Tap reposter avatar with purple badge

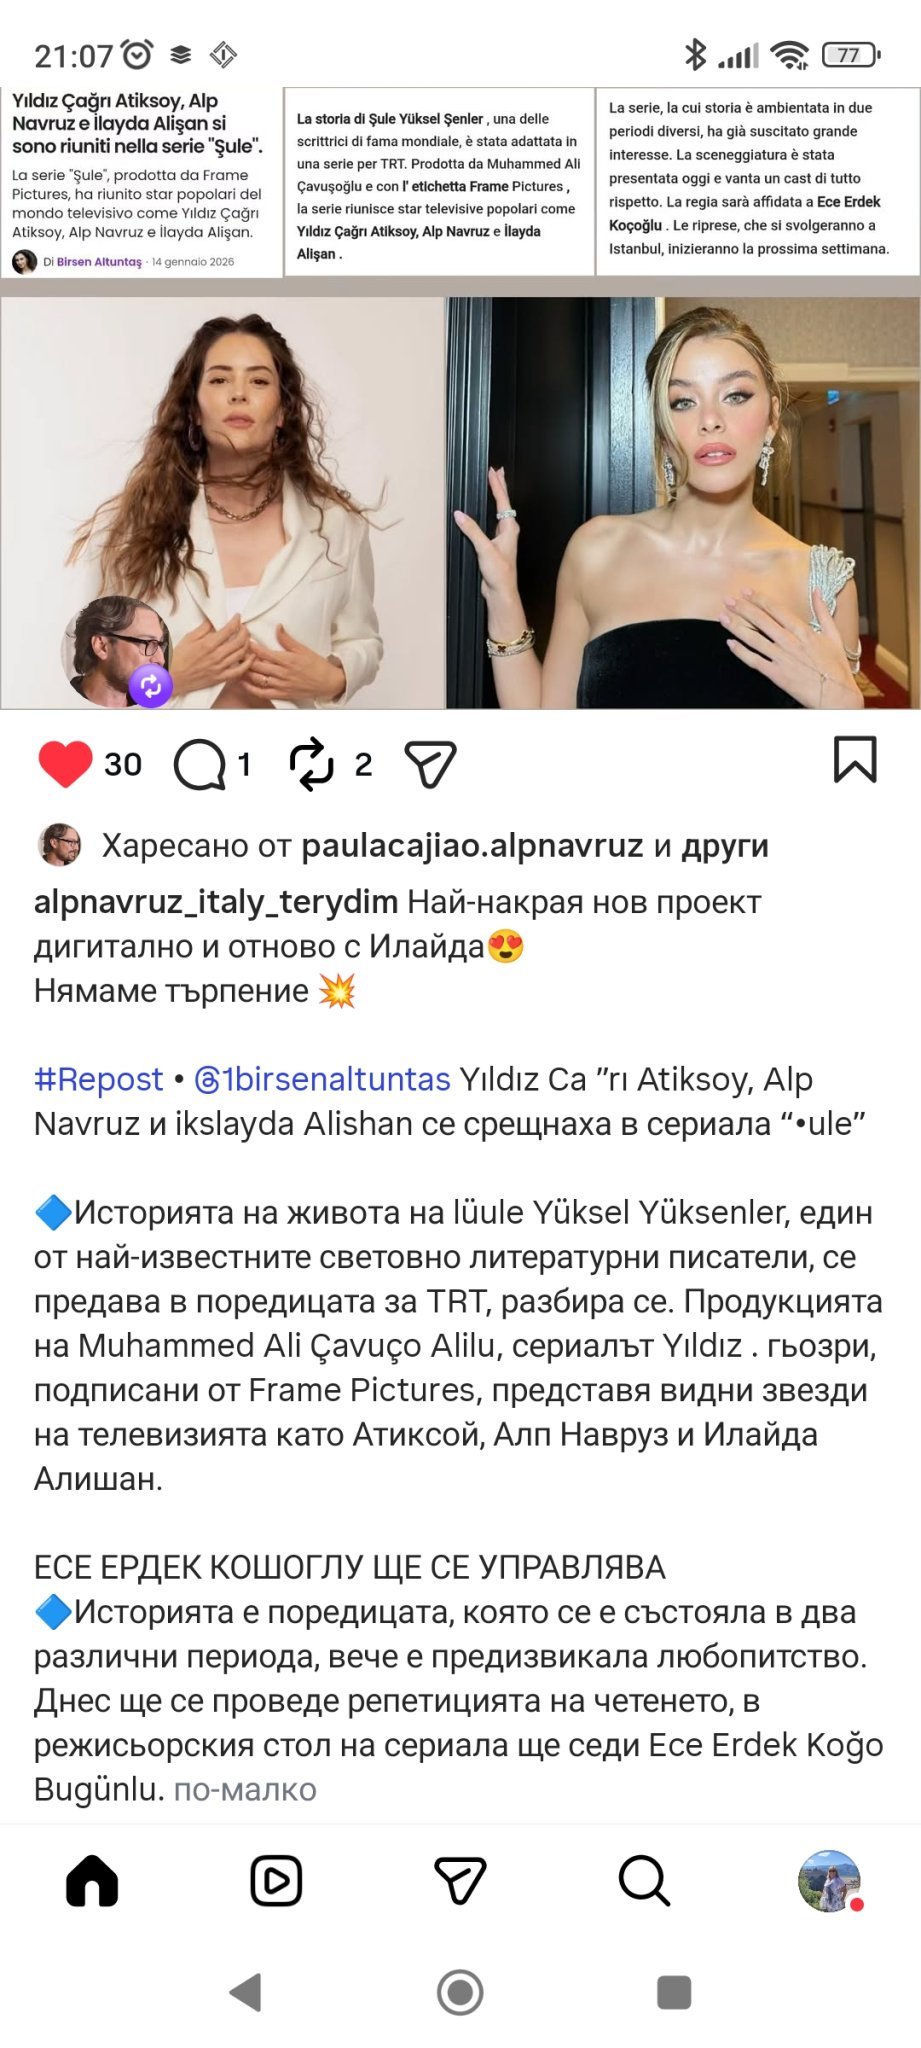(x=117, y=651)
